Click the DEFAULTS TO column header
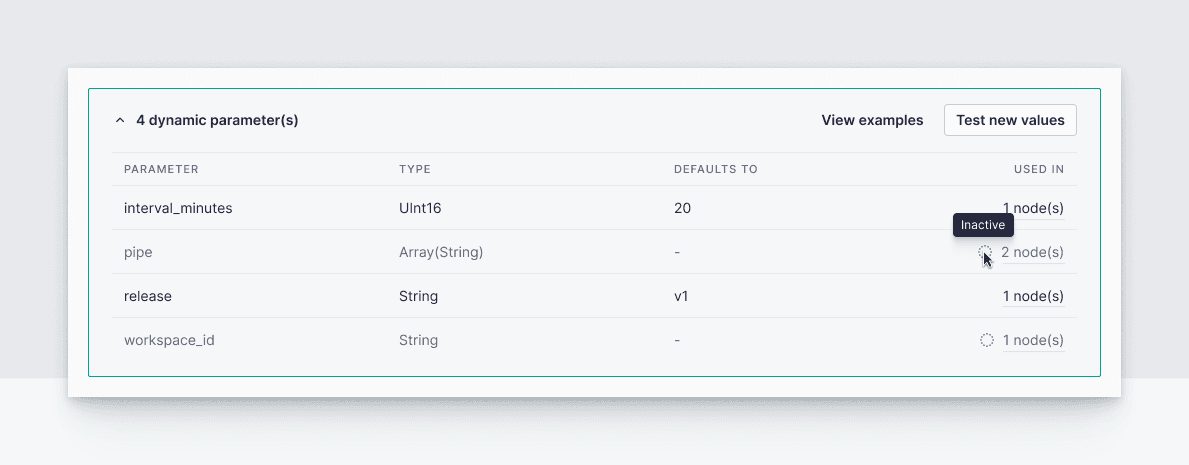Viewport: 1189px width, 465px height. point(715,169)
